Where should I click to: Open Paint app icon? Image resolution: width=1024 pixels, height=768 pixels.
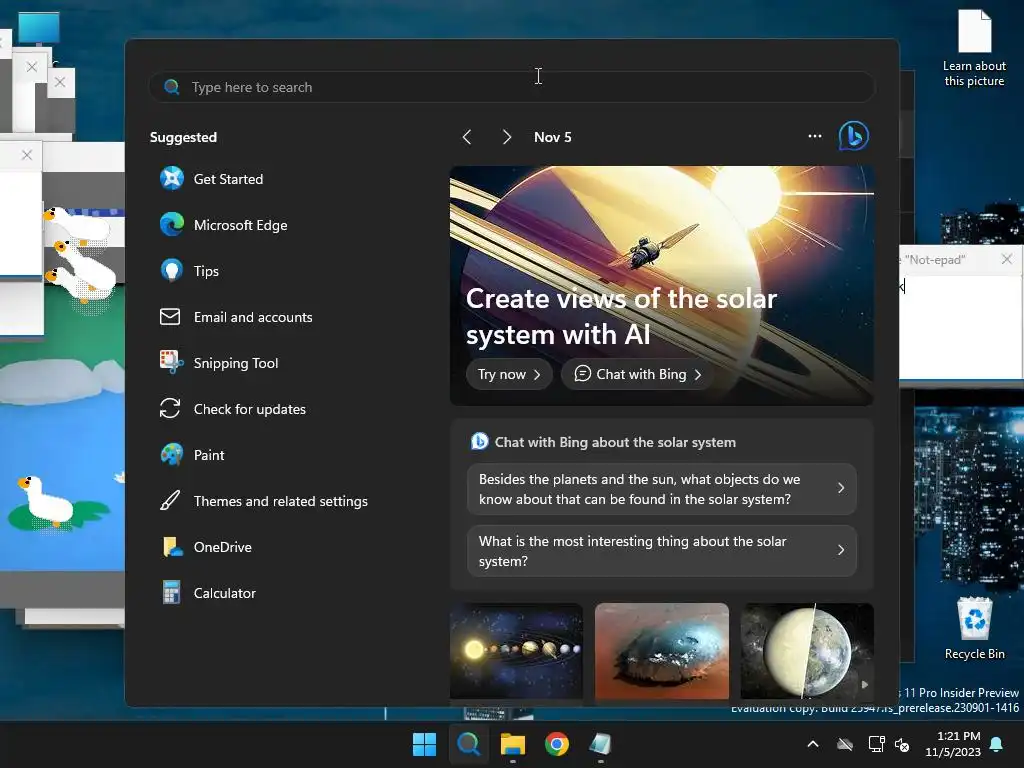click(172, 455)
